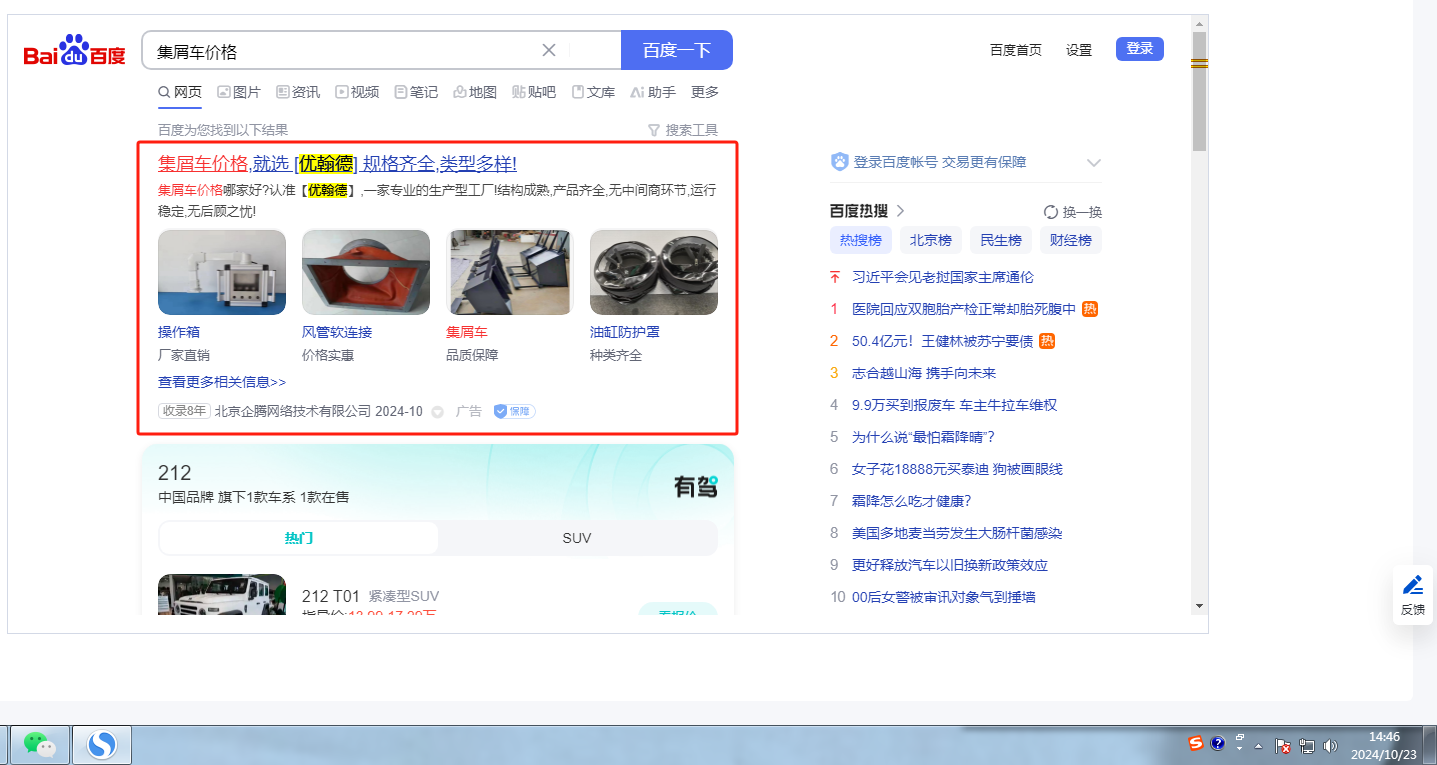Go to the 视频 tab
Image resolution: width=1437 pixels, height=765 pixels.
357,92
